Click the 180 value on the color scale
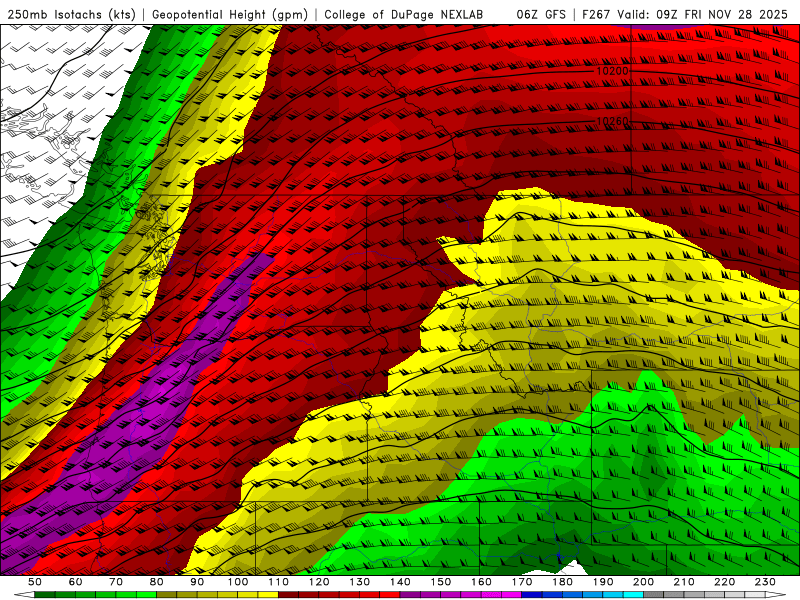 tap(562, 582)
